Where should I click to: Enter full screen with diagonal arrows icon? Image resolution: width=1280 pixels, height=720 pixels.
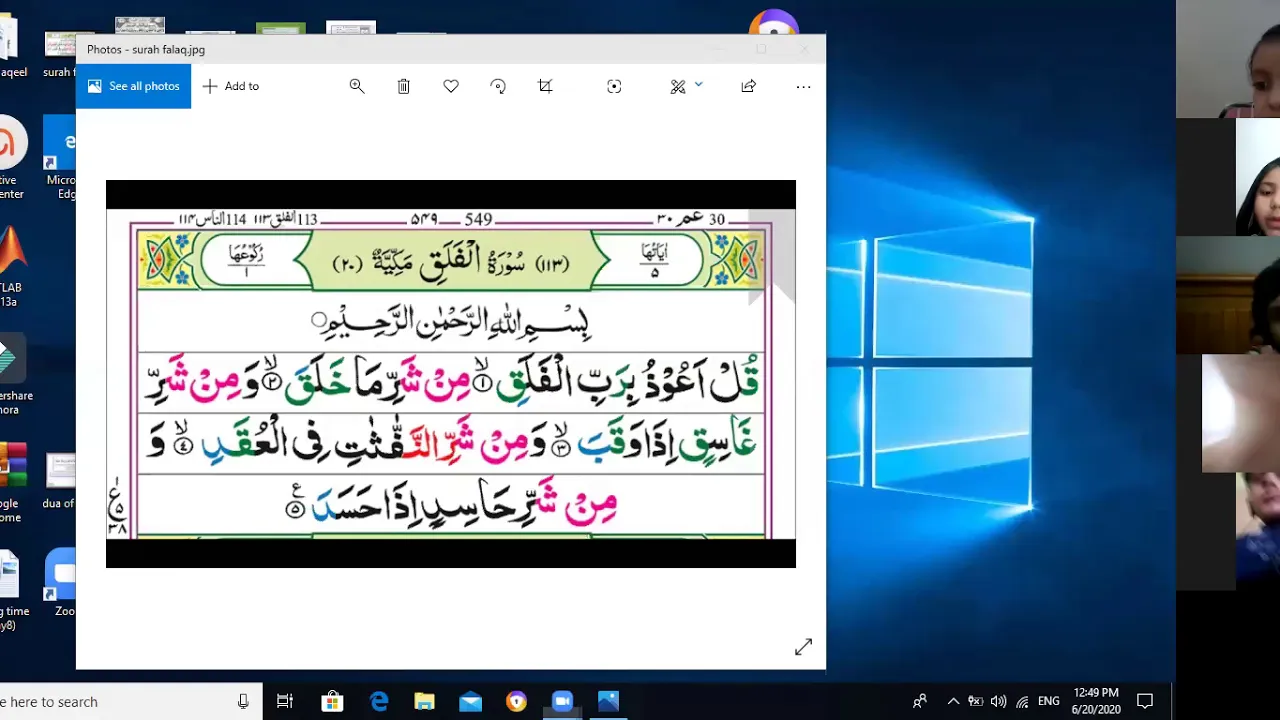tap(803, 648)
